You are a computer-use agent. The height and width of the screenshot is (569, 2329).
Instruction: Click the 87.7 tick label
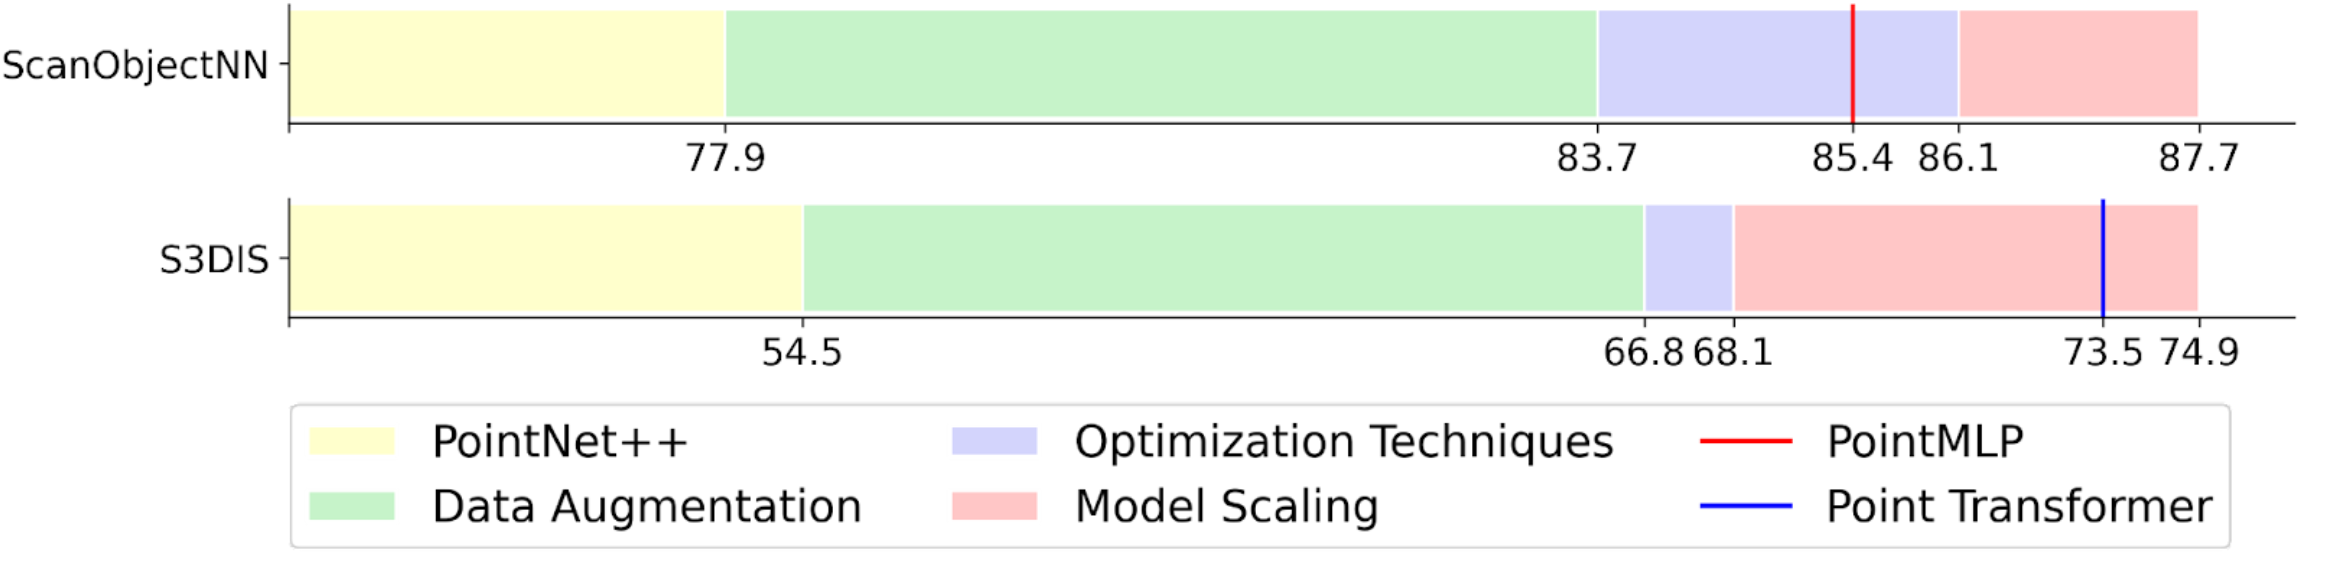pos(2198,158)
